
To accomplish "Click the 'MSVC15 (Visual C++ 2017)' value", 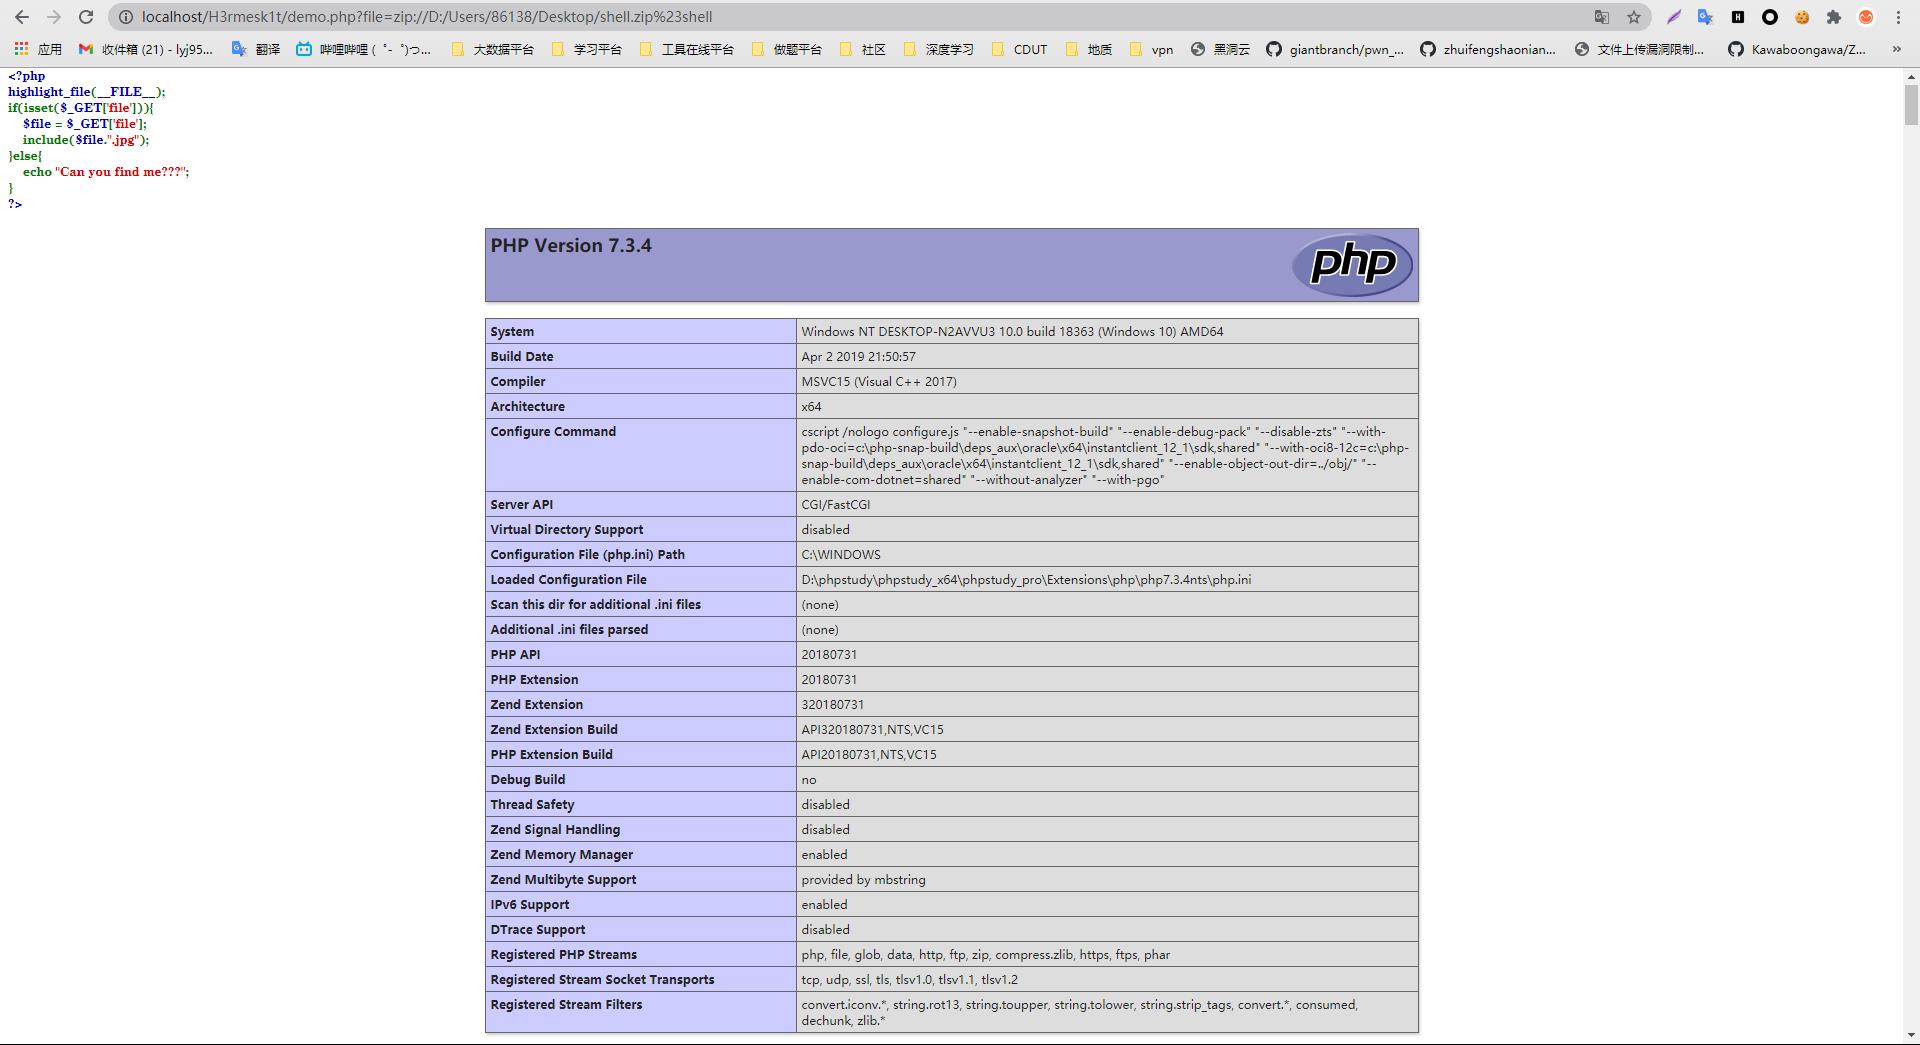I will pos(879,382).
